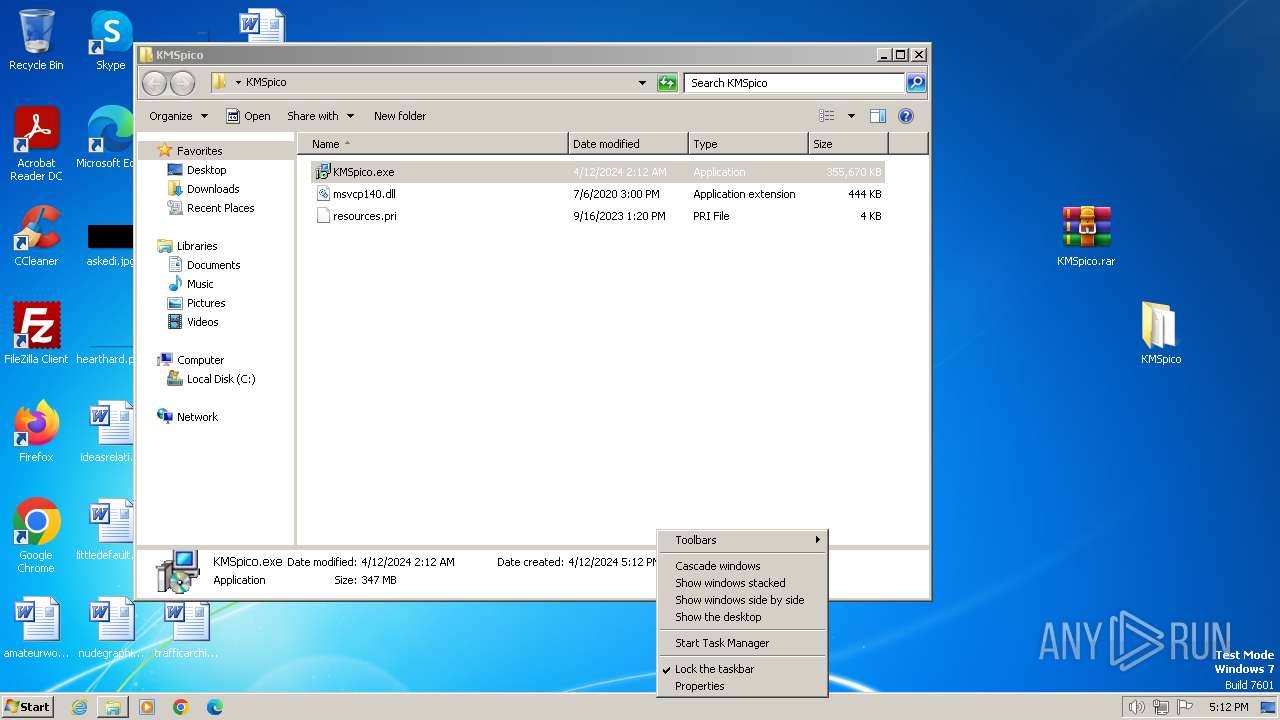Screen dimensions: 1280x720
Task: Open Acrobat Reader DC desktop icon
Action: coord(36,144)
